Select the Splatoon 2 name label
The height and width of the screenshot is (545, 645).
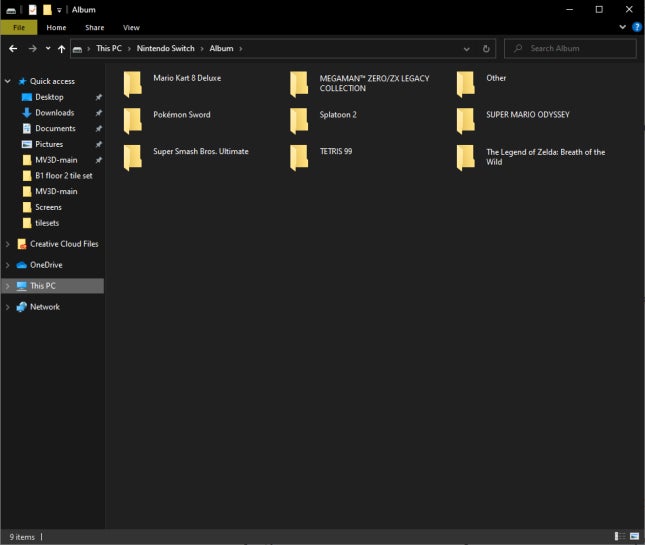tap(338, 115)
